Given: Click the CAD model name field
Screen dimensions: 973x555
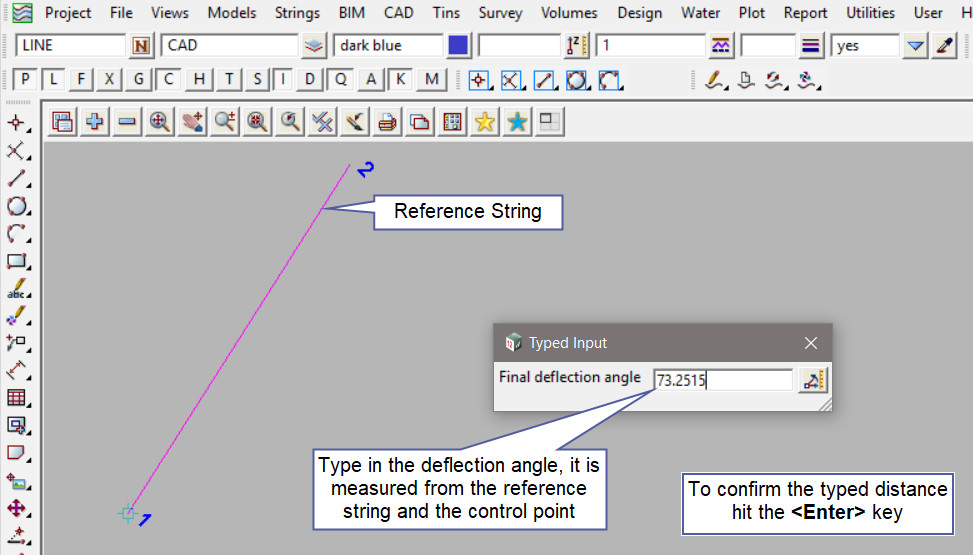Looking at the screenshot, I should [x=230, y=46].
